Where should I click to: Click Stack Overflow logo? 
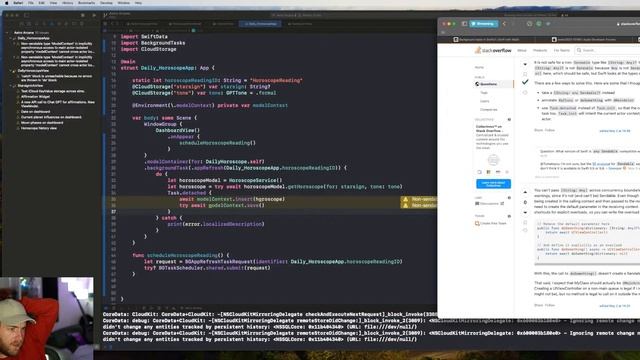pos(493,50)
